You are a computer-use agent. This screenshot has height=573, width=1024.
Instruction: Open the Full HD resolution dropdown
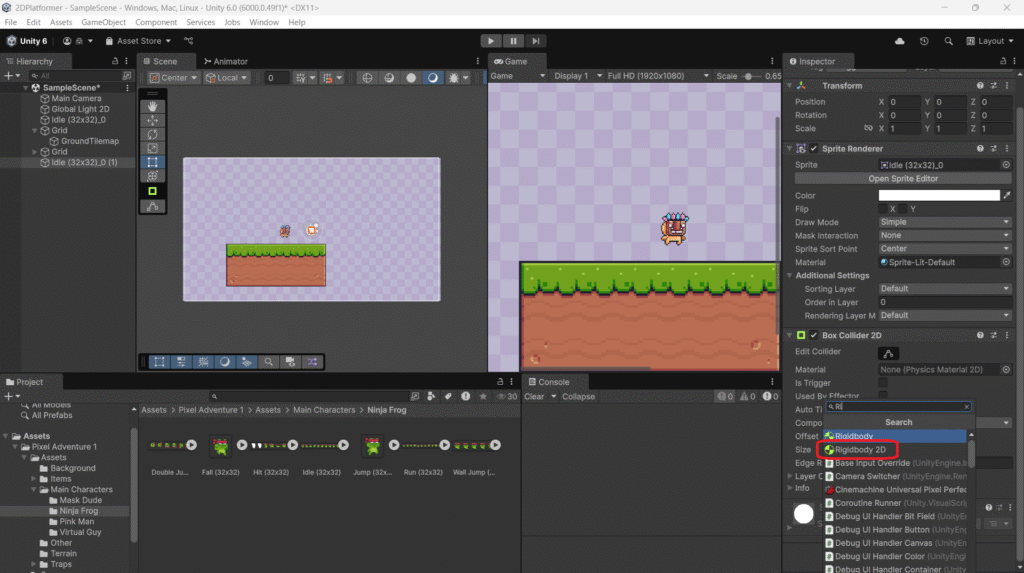tap(658, 76)
